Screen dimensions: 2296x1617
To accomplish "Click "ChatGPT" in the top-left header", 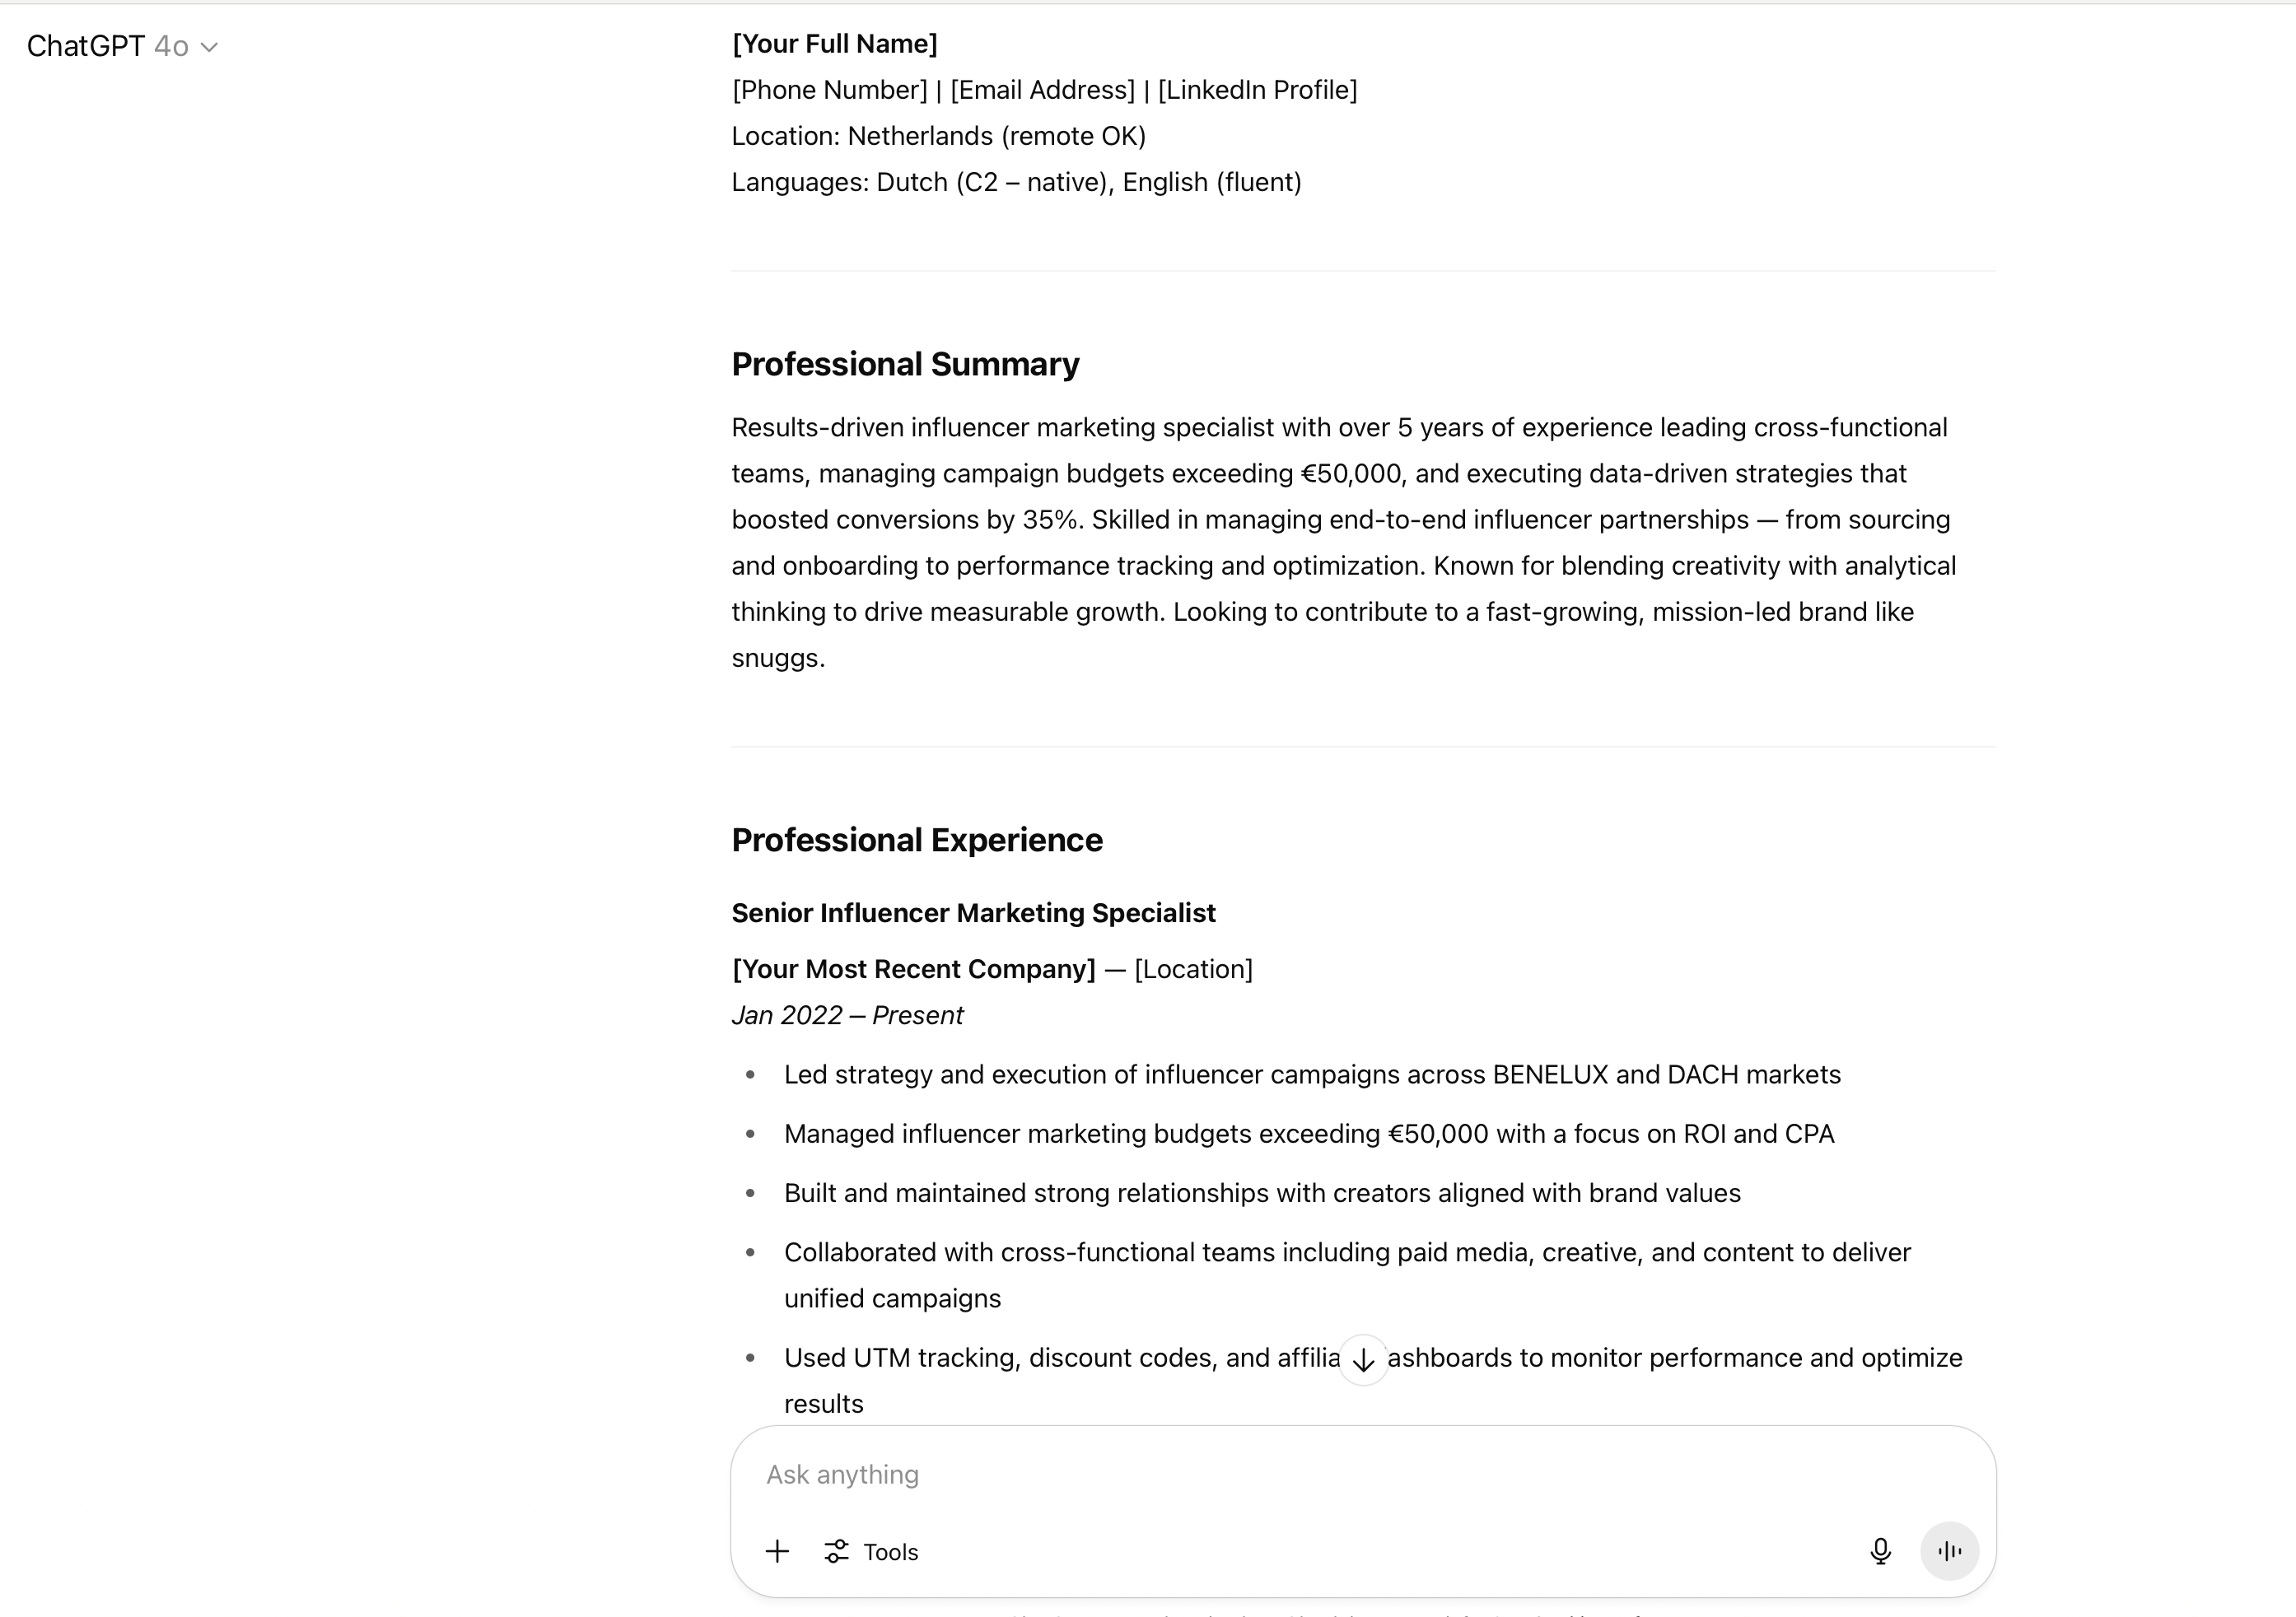I will pyautogui.click(x=84, y=46).
